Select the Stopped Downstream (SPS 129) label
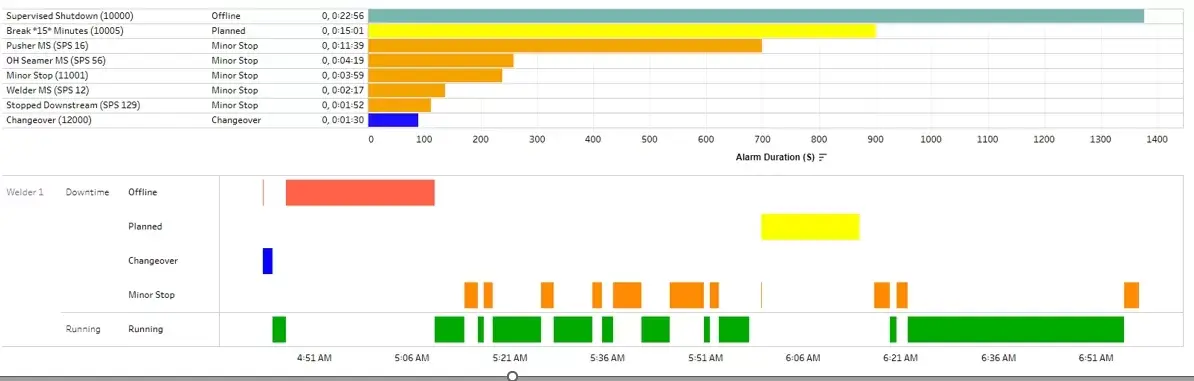The height and width of the screenshot is (381, 1194). 73,105
